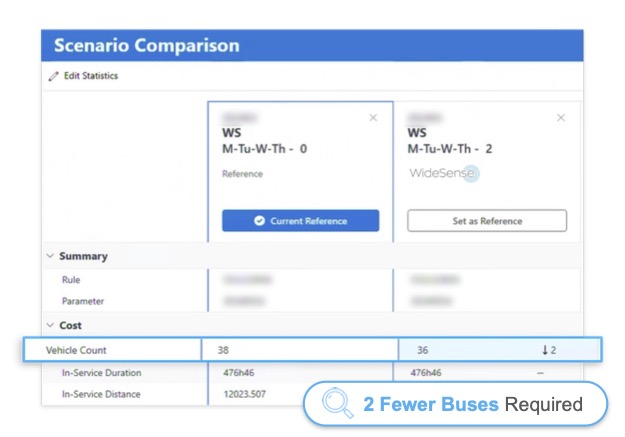
Task: Remove the M-Tu-W-Th - 2 scenario column
Action: 560,118
